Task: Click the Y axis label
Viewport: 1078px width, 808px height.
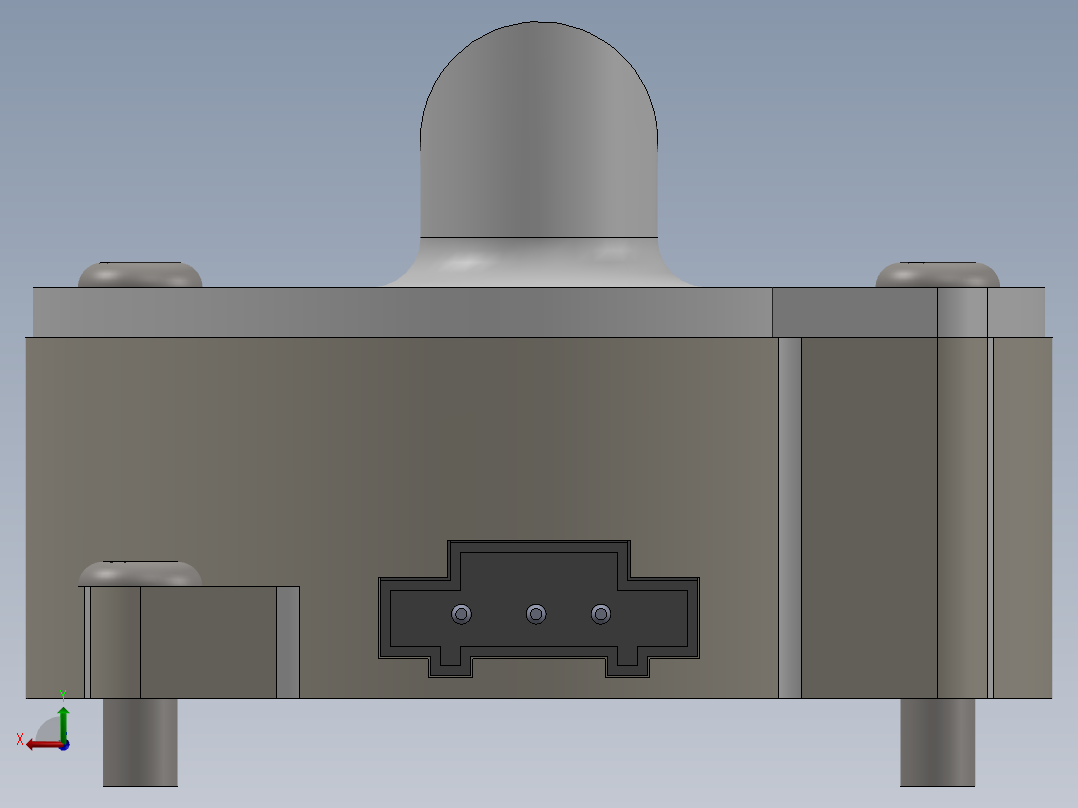Action: 63,695
